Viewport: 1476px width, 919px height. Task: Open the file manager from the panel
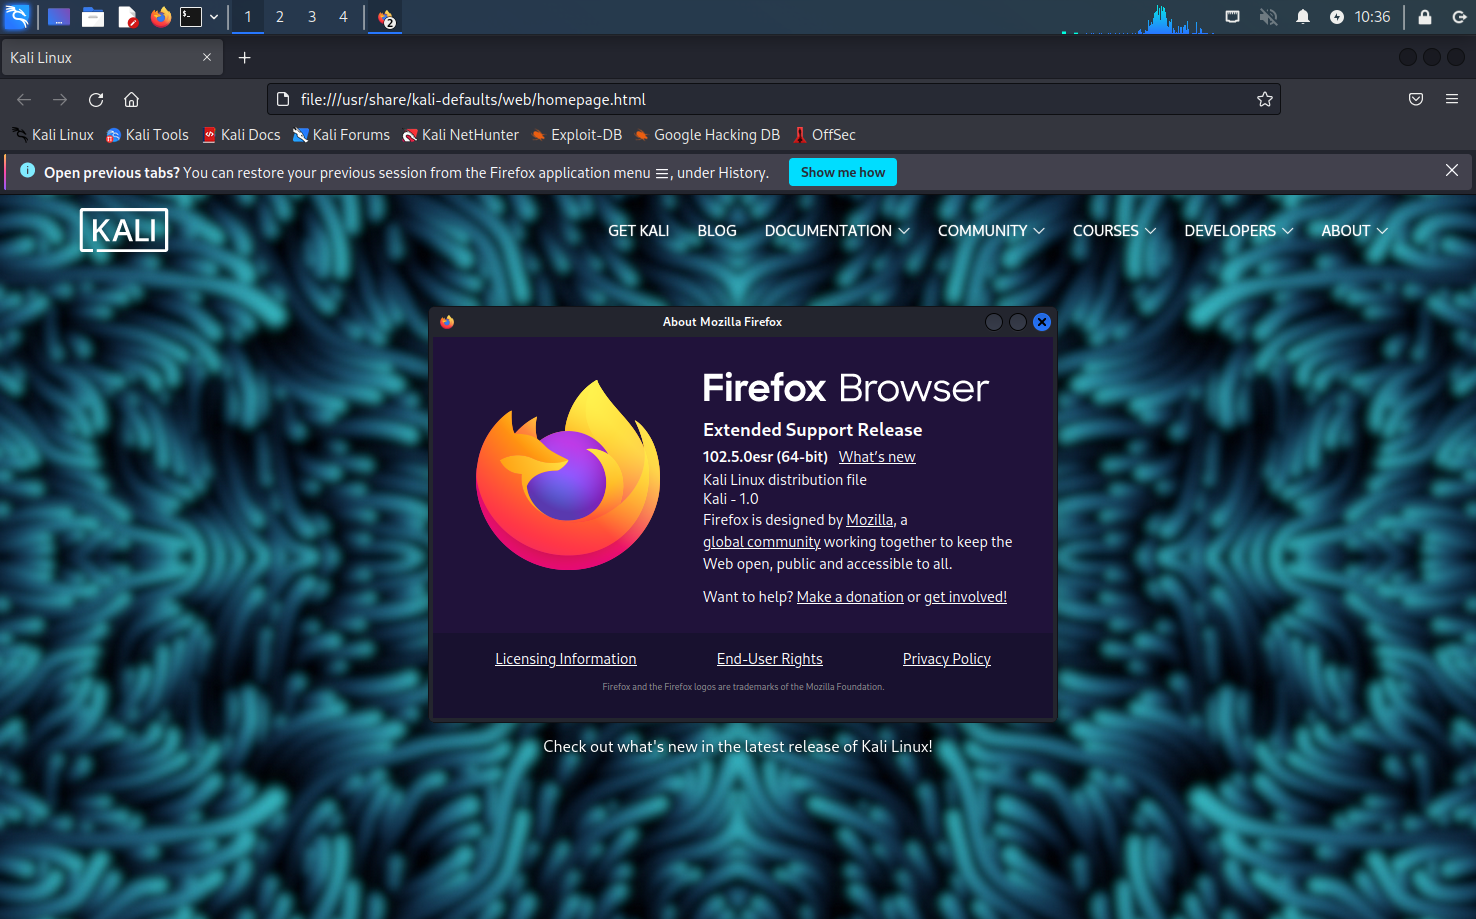93,17
